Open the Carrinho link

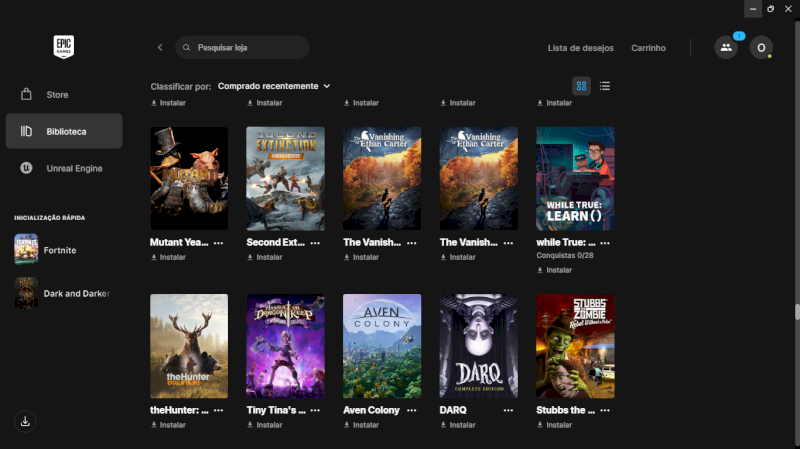click(x=648, y=48)
